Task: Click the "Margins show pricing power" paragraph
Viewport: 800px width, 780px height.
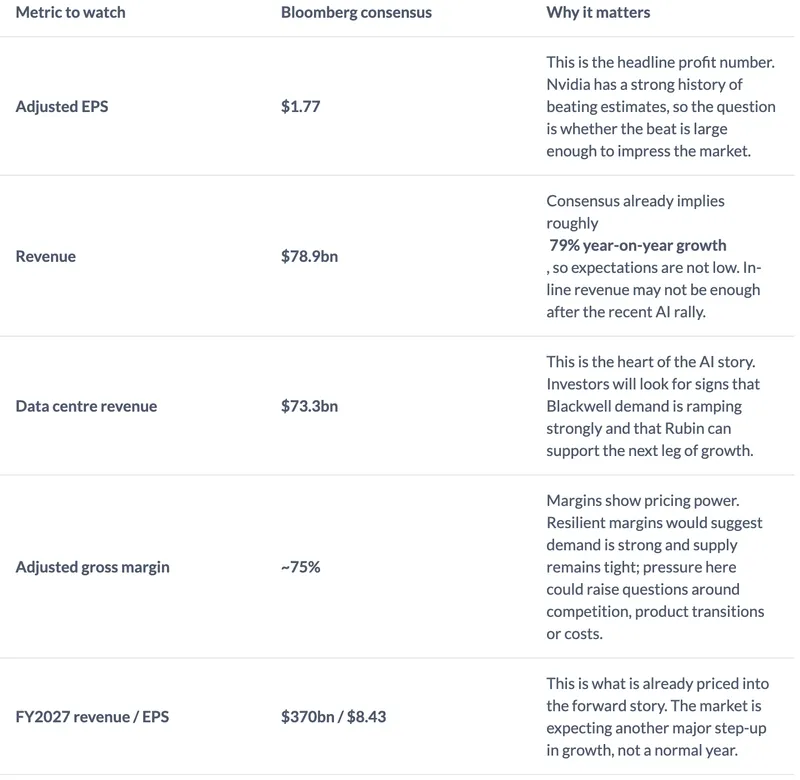Action: 655,567
